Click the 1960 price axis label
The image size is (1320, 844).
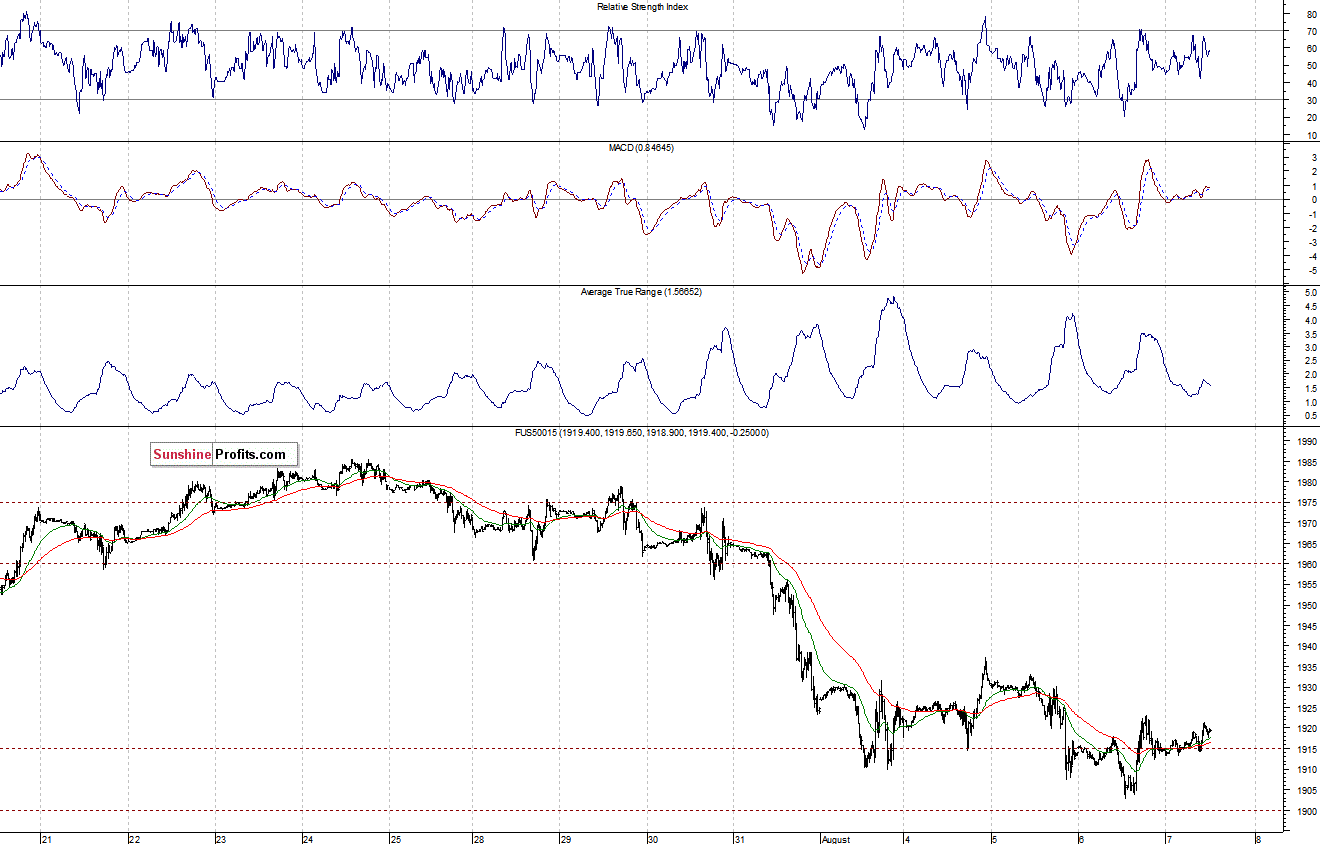(x=1306, y=565)
